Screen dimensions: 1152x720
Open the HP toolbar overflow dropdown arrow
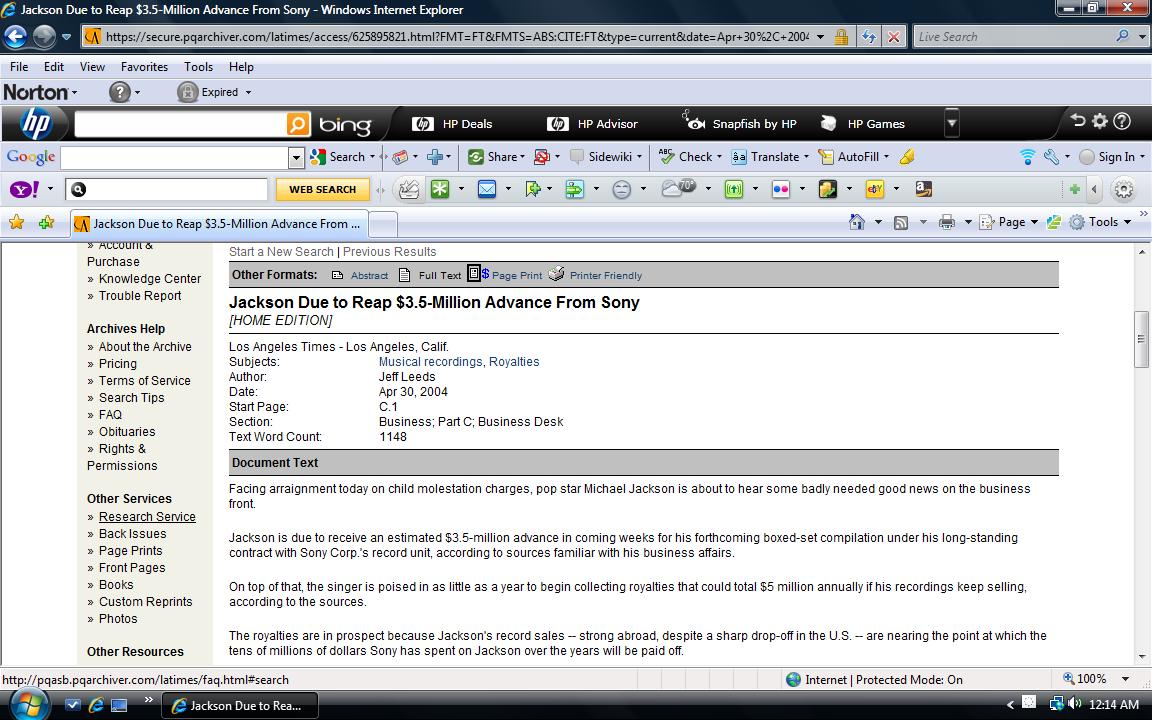pos(951,123)
